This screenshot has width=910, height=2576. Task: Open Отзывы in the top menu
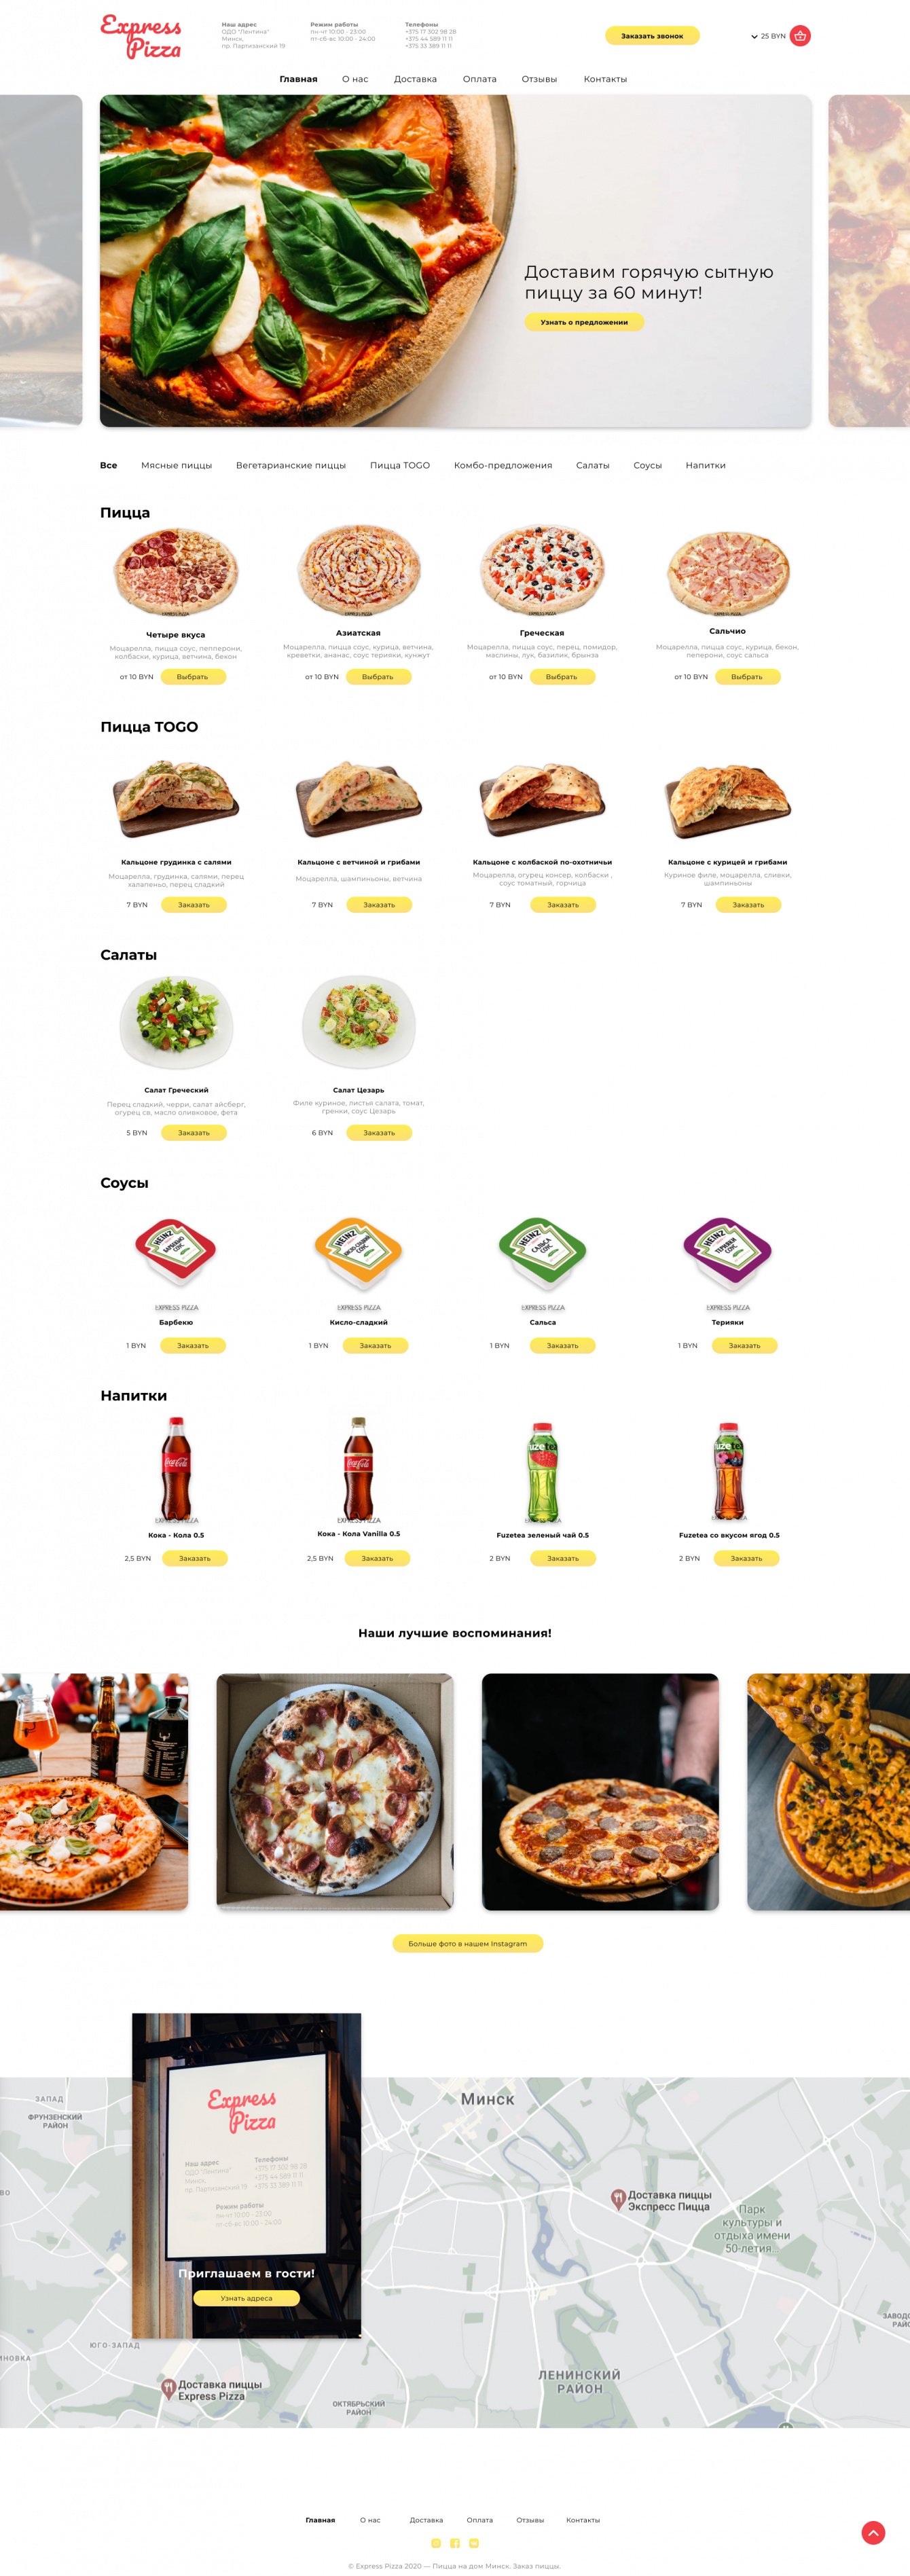(539, 79)
